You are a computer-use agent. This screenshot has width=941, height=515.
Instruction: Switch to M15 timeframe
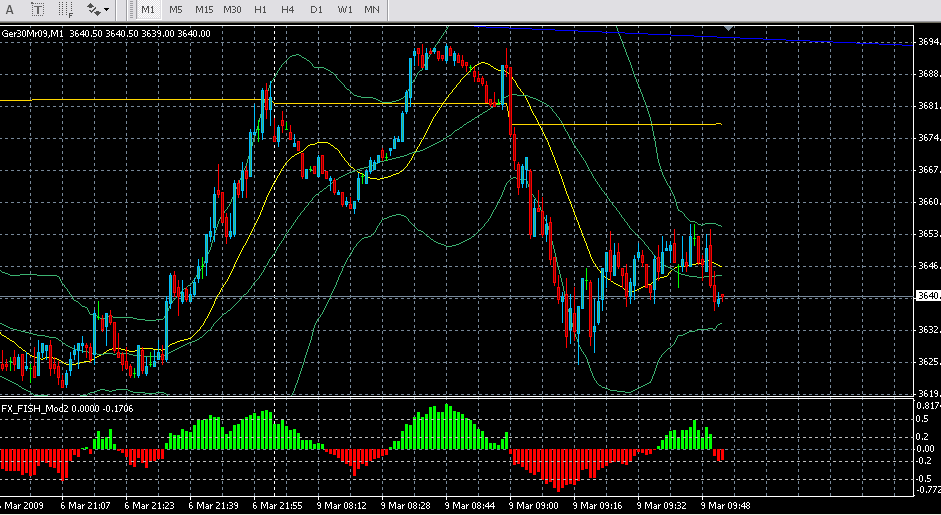tap(204, 9)
